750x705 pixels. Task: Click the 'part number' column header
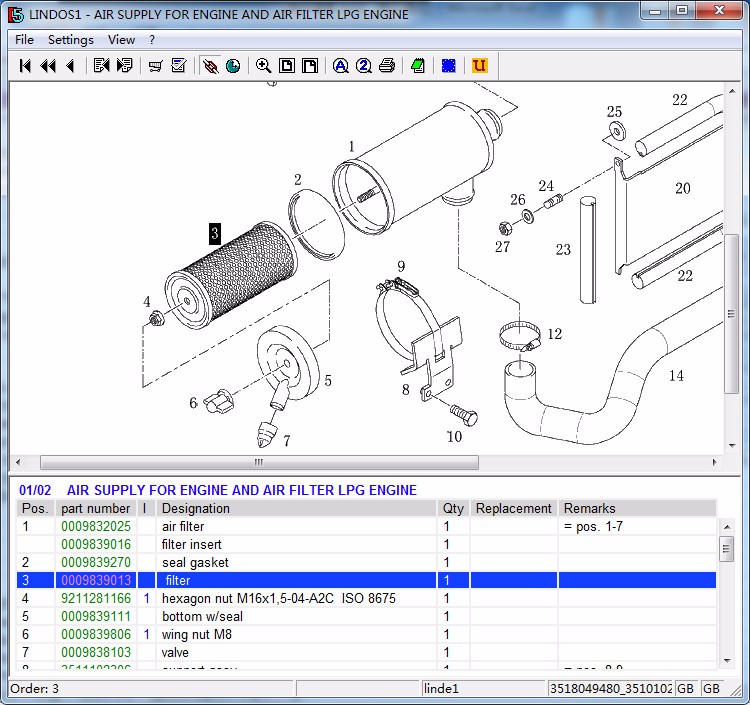point(96,508)
